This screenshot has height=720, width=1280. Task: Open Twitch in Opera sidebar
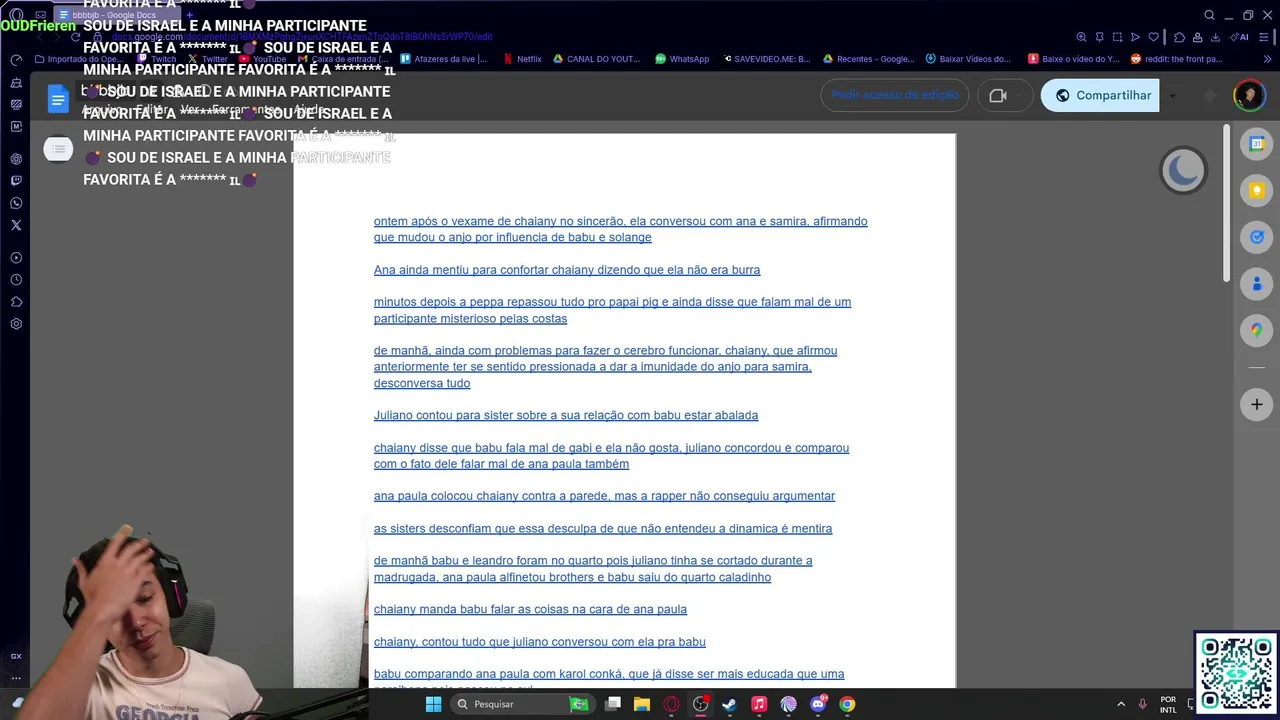pyautogui.click(x=16, y=181)
